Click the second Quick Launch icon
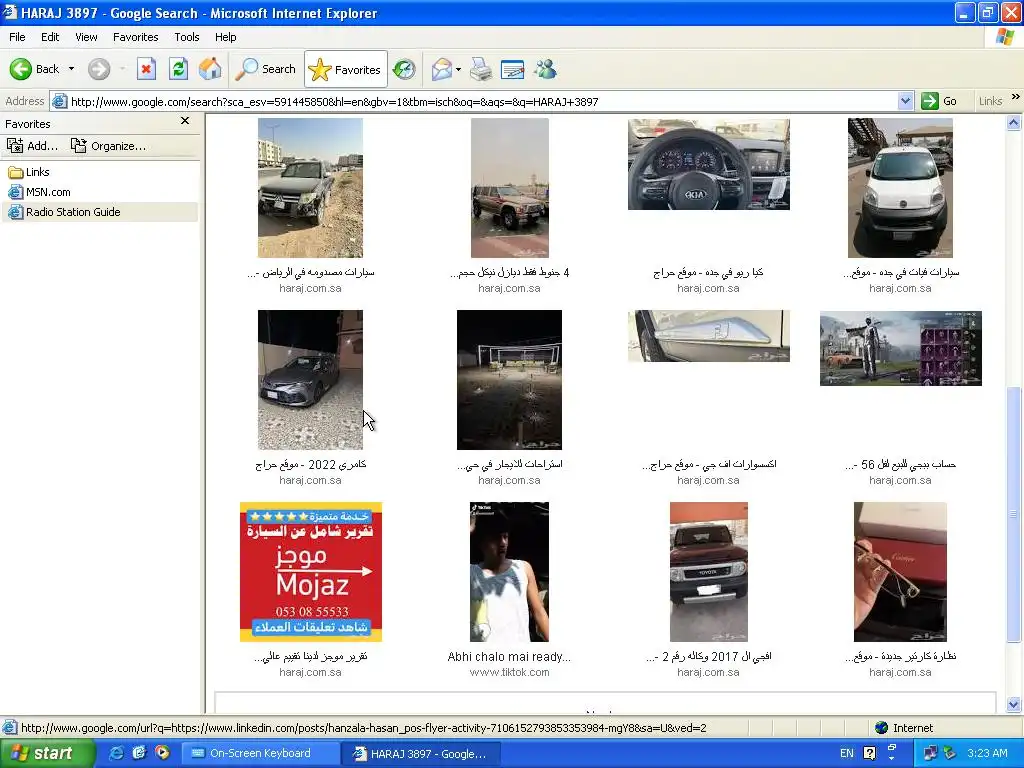 pyautogui.click(x=139, y=753)
